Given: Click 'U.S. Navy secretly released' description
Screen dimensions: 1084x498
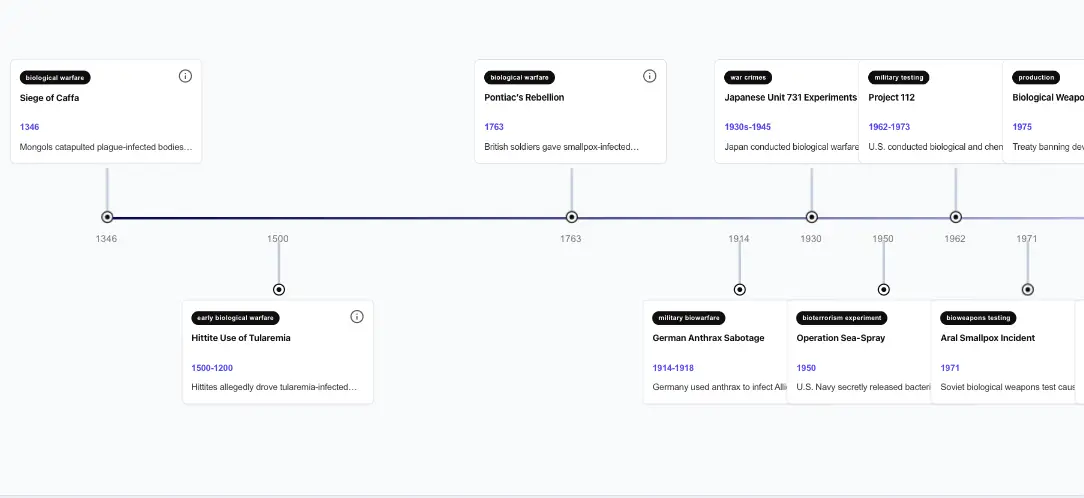Looking at the screenshot, I should click(863, 387).
